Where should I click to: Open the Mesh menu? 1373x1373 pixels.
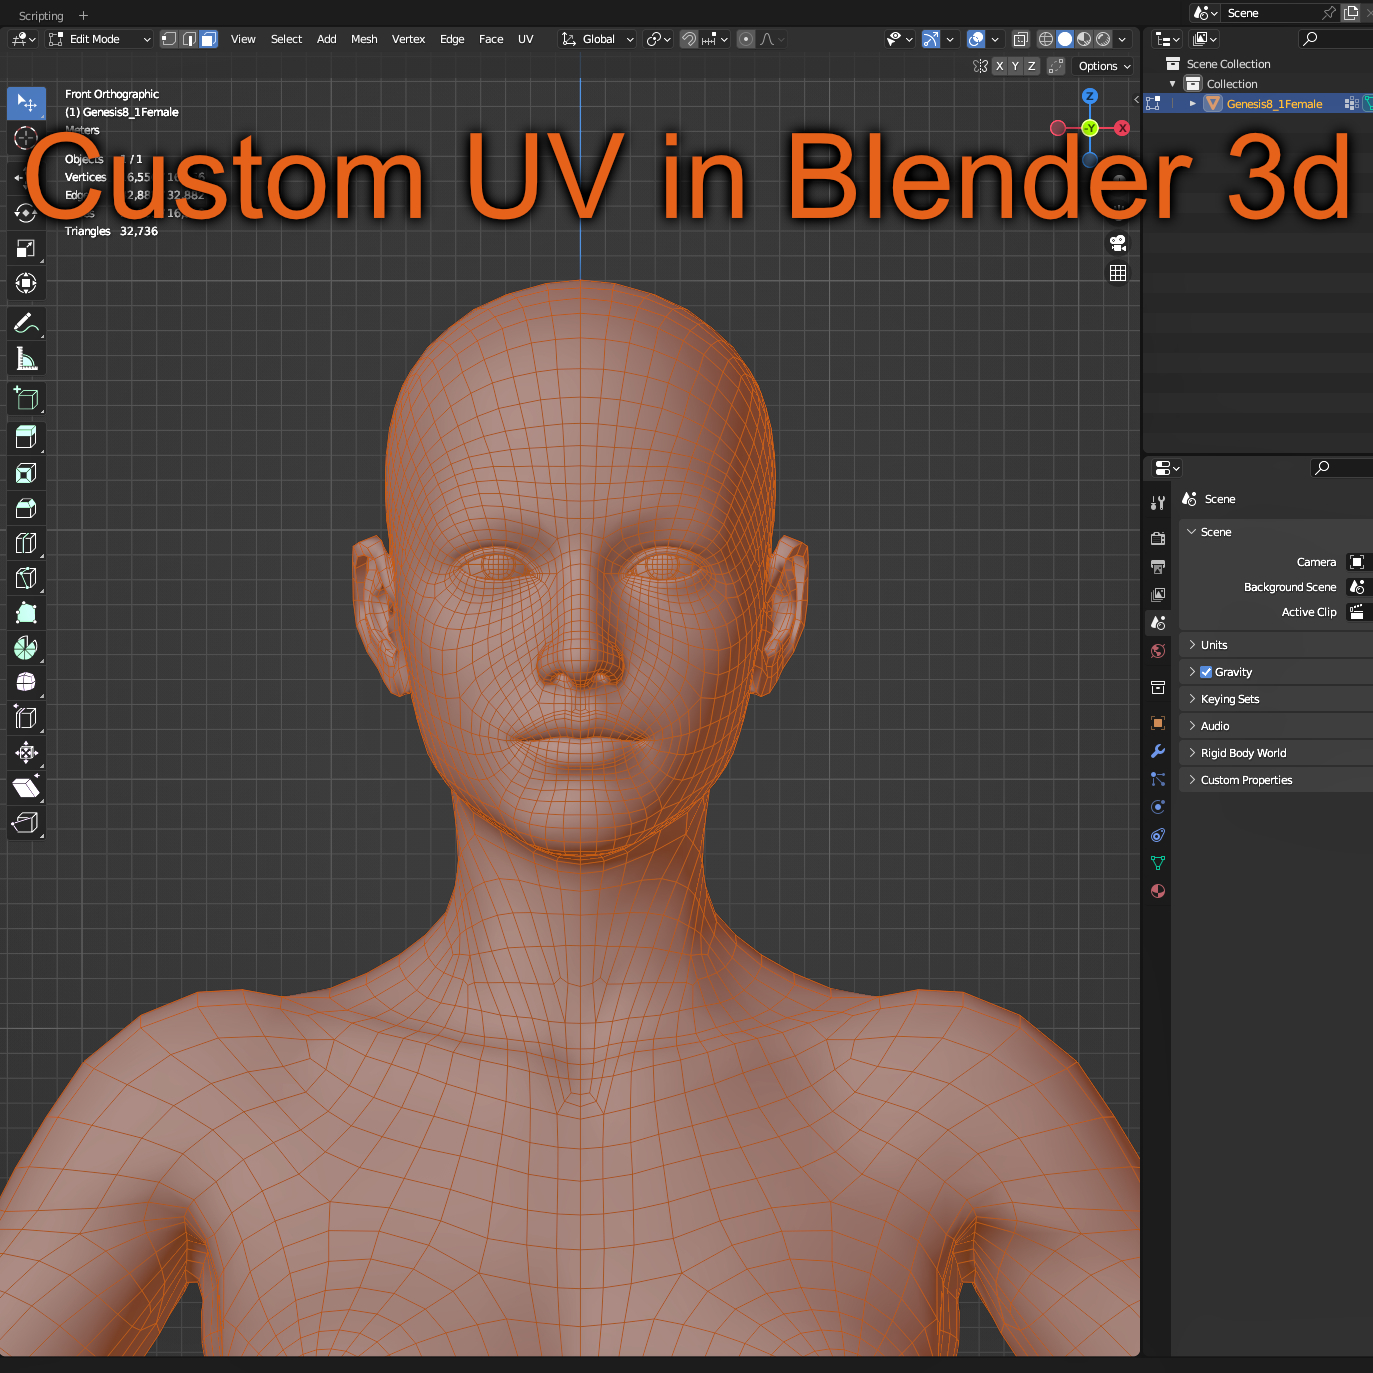364,39
